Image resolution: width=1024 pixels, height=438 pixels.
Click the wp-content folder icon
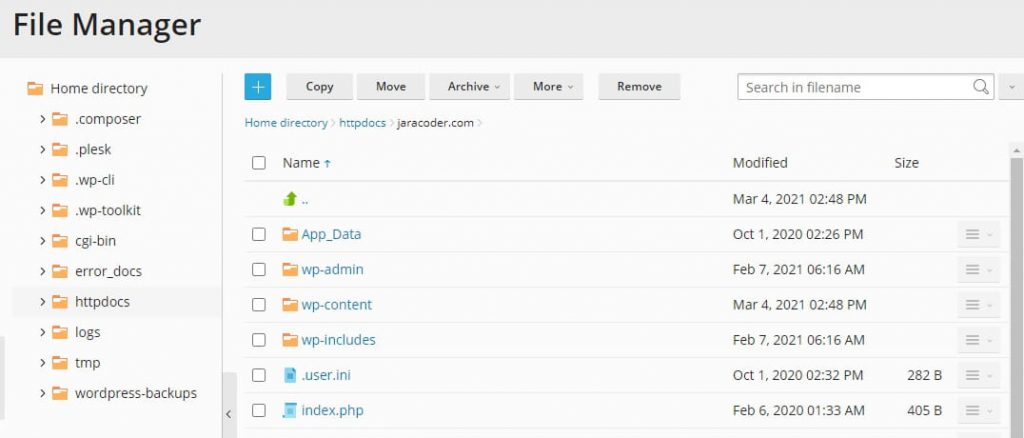[290, 305]
